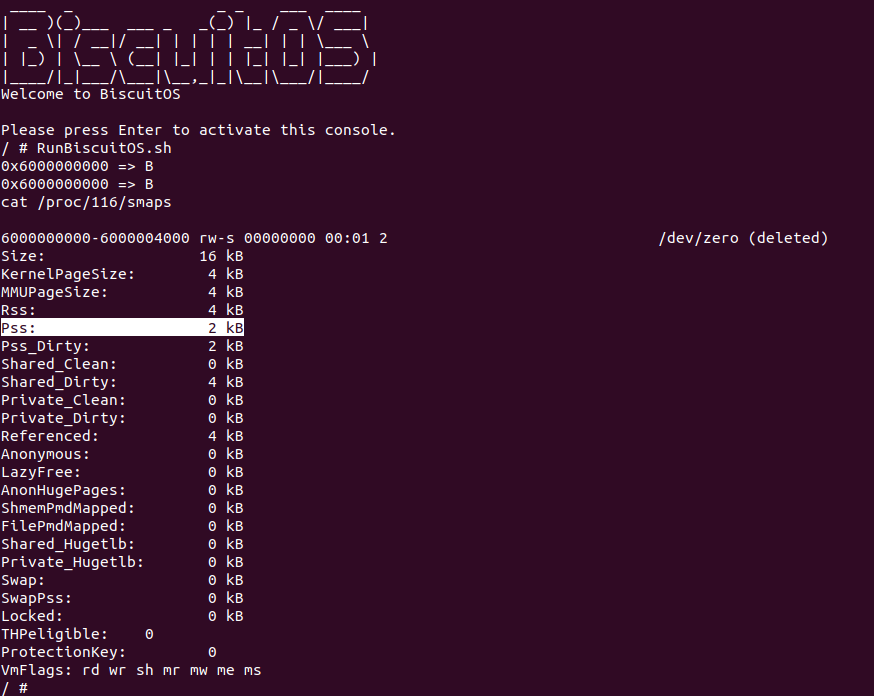Viewport: 874px width, 696px height.
Task: Click the 'Please press Enter' activation message
Action: coord(198,130)
